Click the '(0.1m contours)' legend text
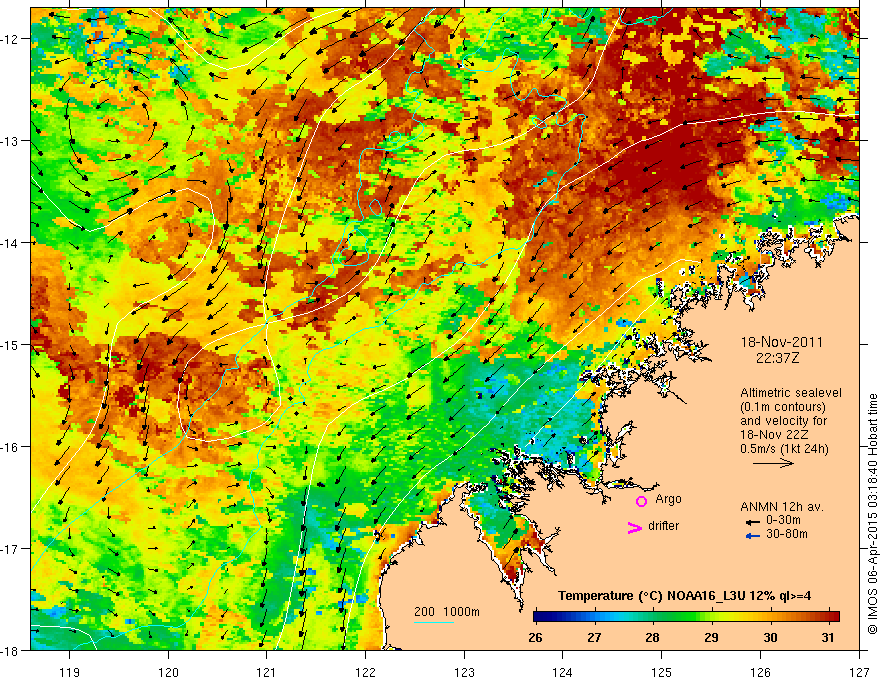This screenshot has width=880, height=680. coord(783,407)
